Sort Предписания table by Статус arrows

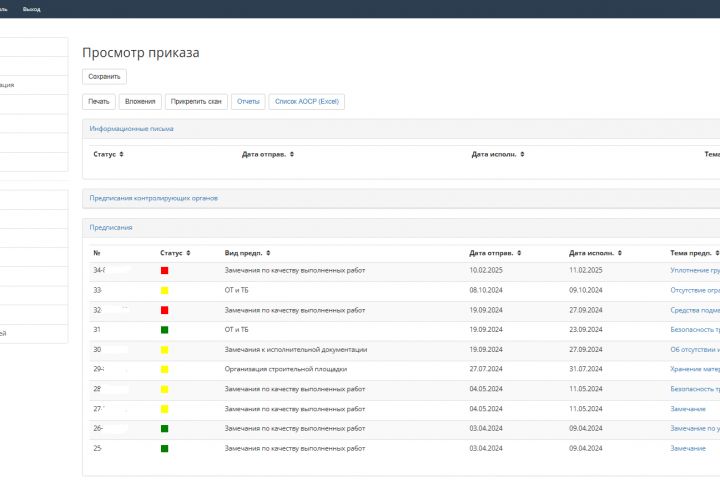point(188,253)
